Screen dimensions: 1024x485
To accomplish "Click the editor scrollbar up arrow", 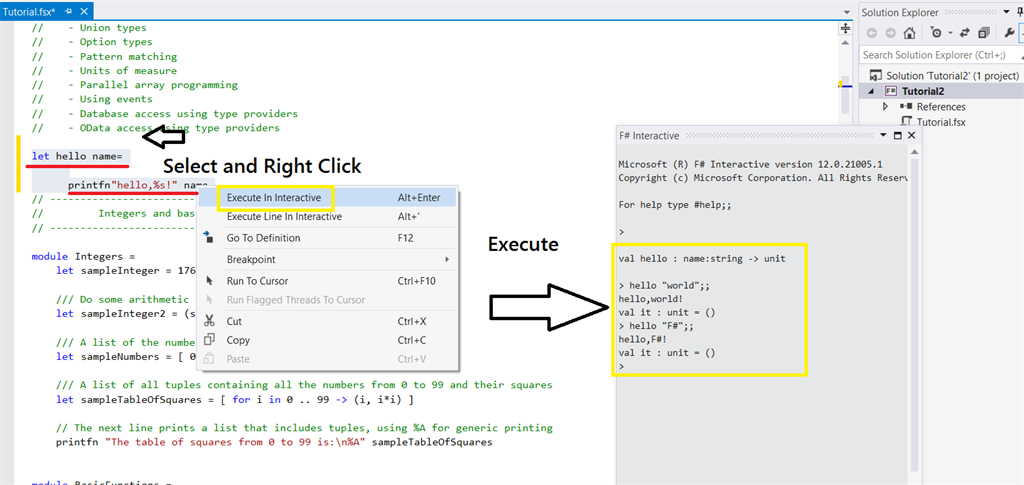I will (x=846, y=44).
